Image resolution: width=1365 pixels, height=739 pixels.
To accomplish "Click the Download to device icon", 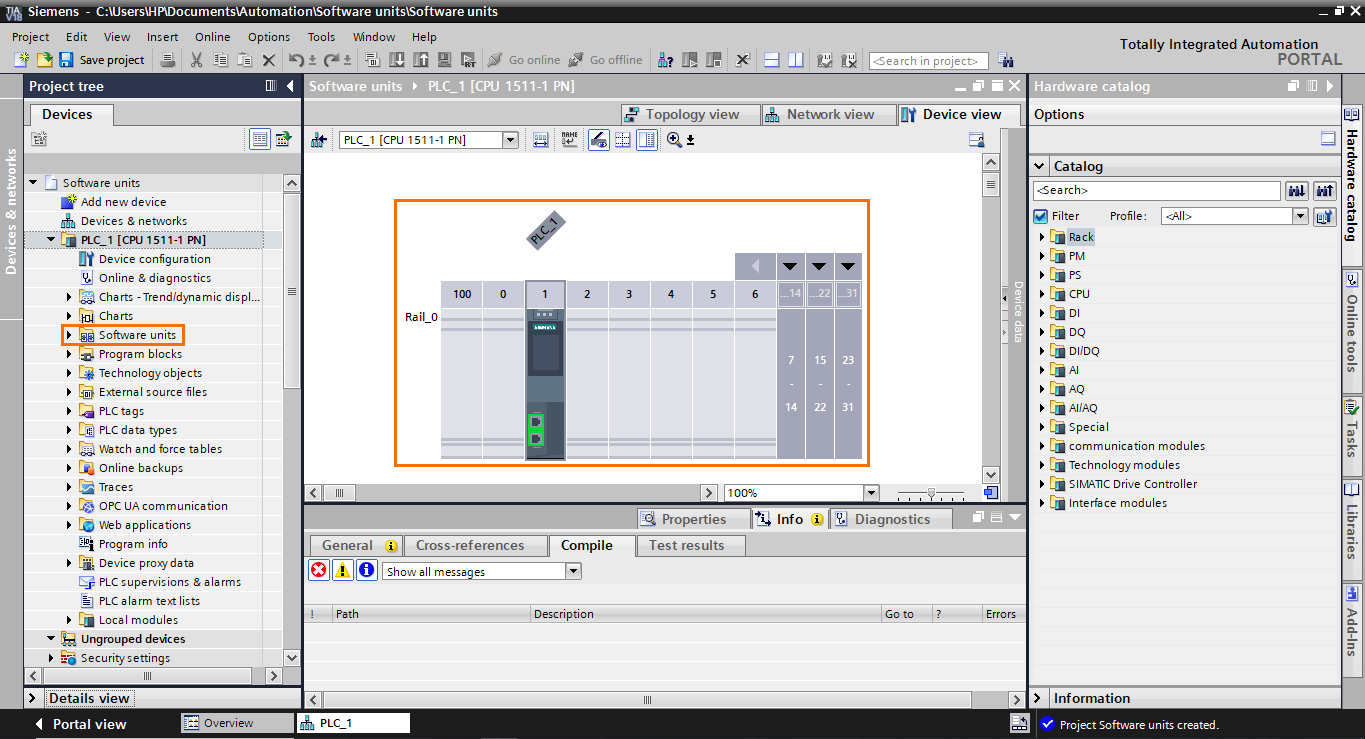I will coord(398,60).
